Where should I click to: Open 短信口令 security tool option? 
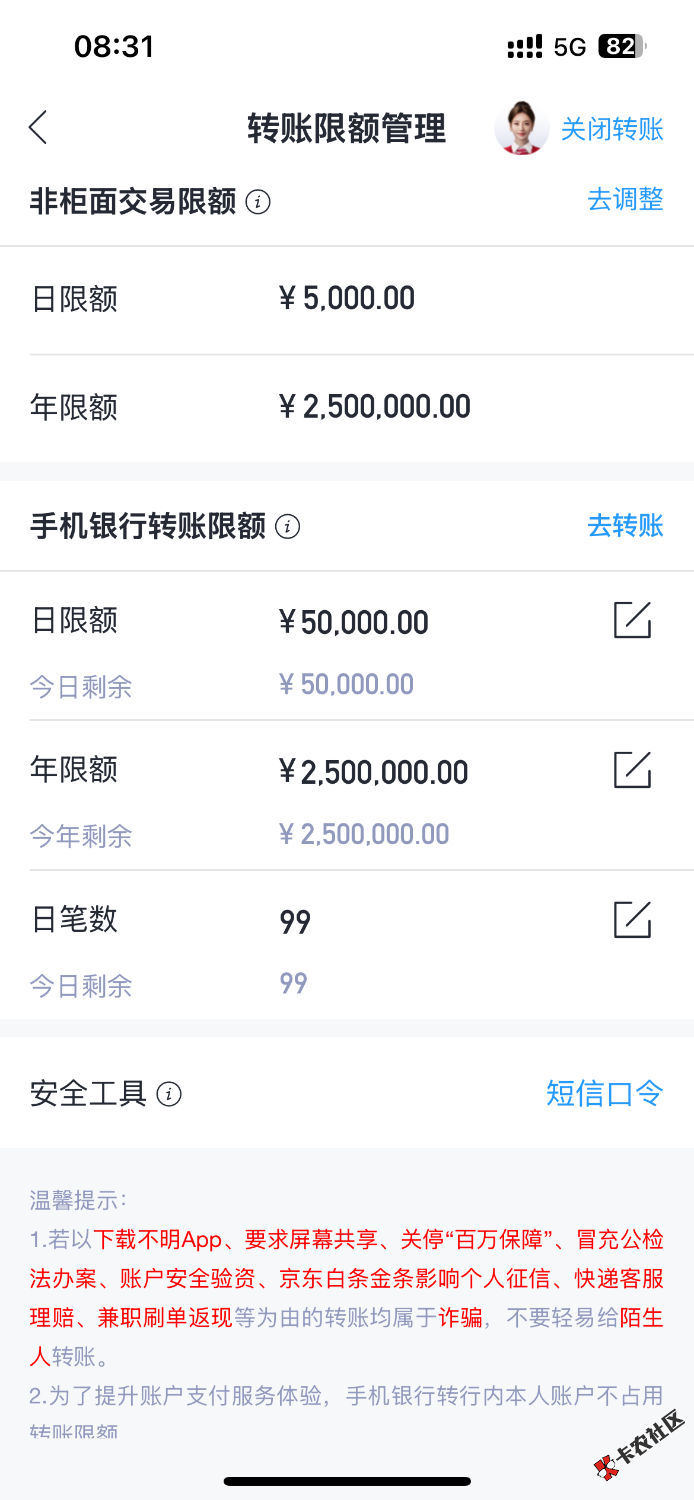click(x=604, y=1093)
